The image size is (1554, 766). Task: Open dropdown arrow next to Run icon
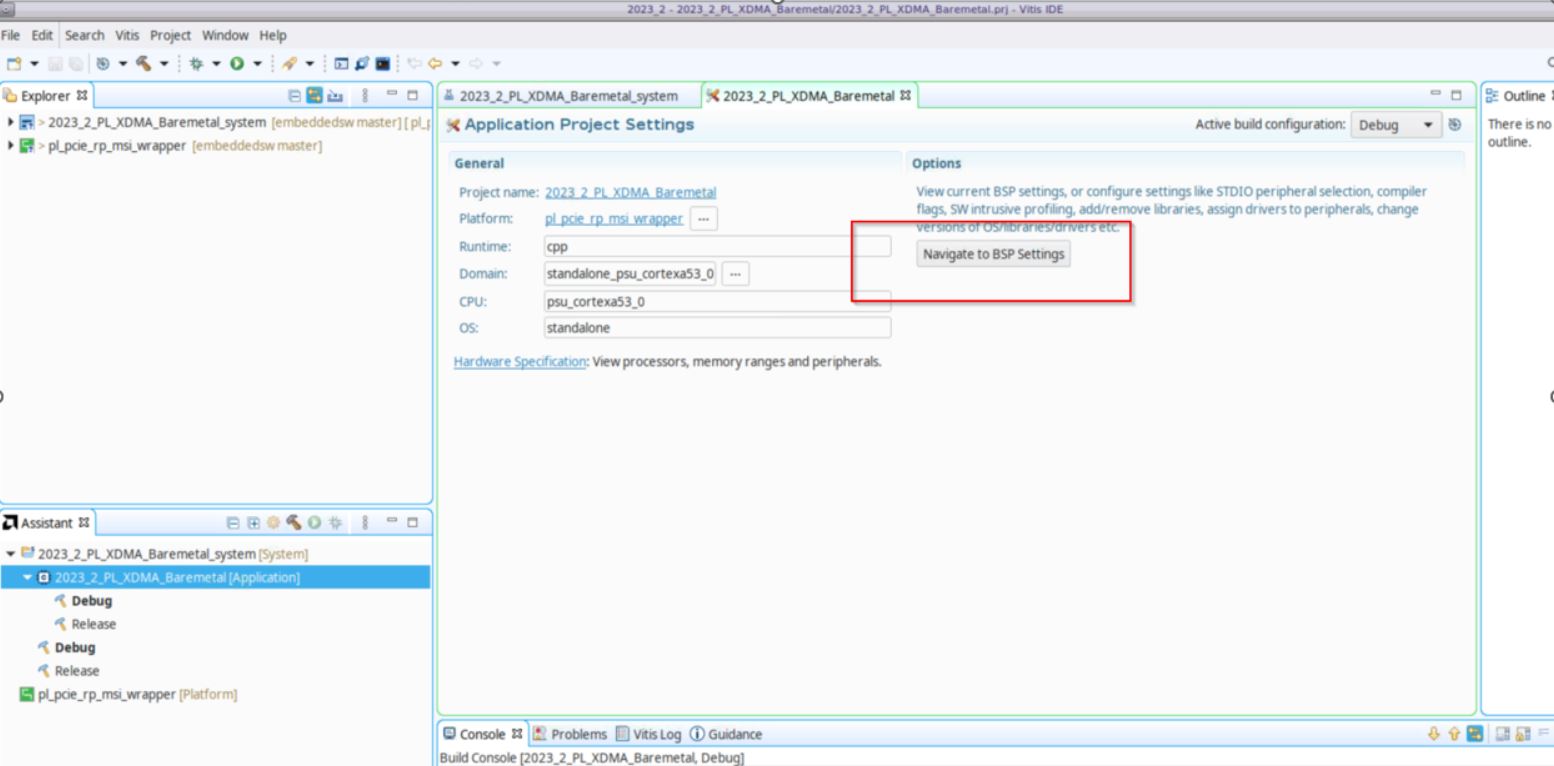pos(257,63)
